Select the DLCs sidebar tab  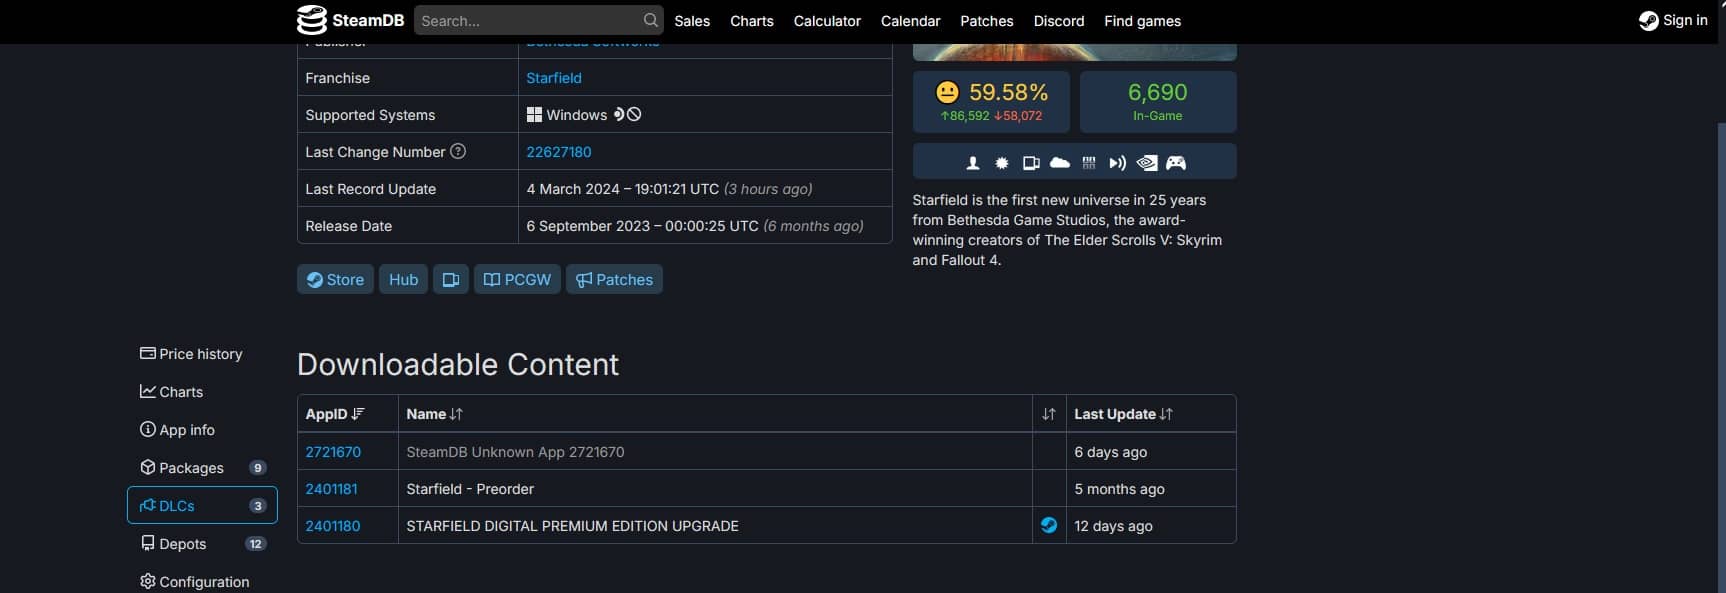[202, 505]
